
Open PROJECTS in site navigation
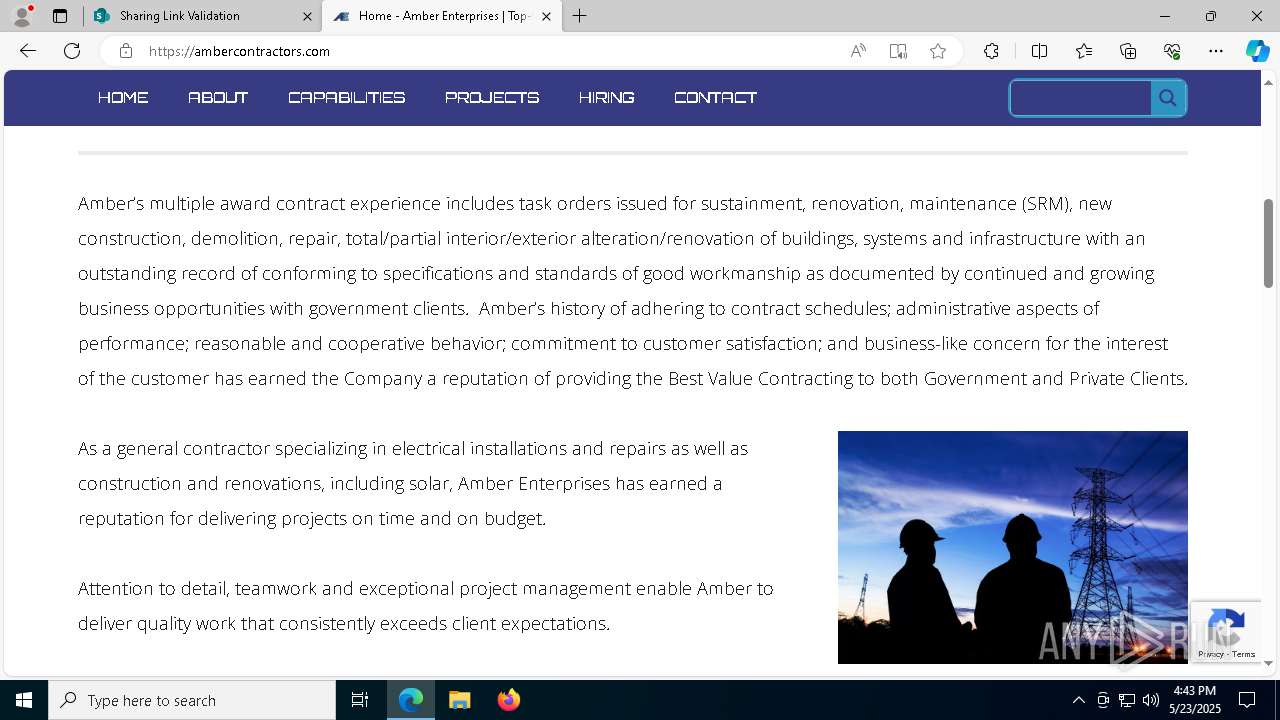tap(492, 97)
